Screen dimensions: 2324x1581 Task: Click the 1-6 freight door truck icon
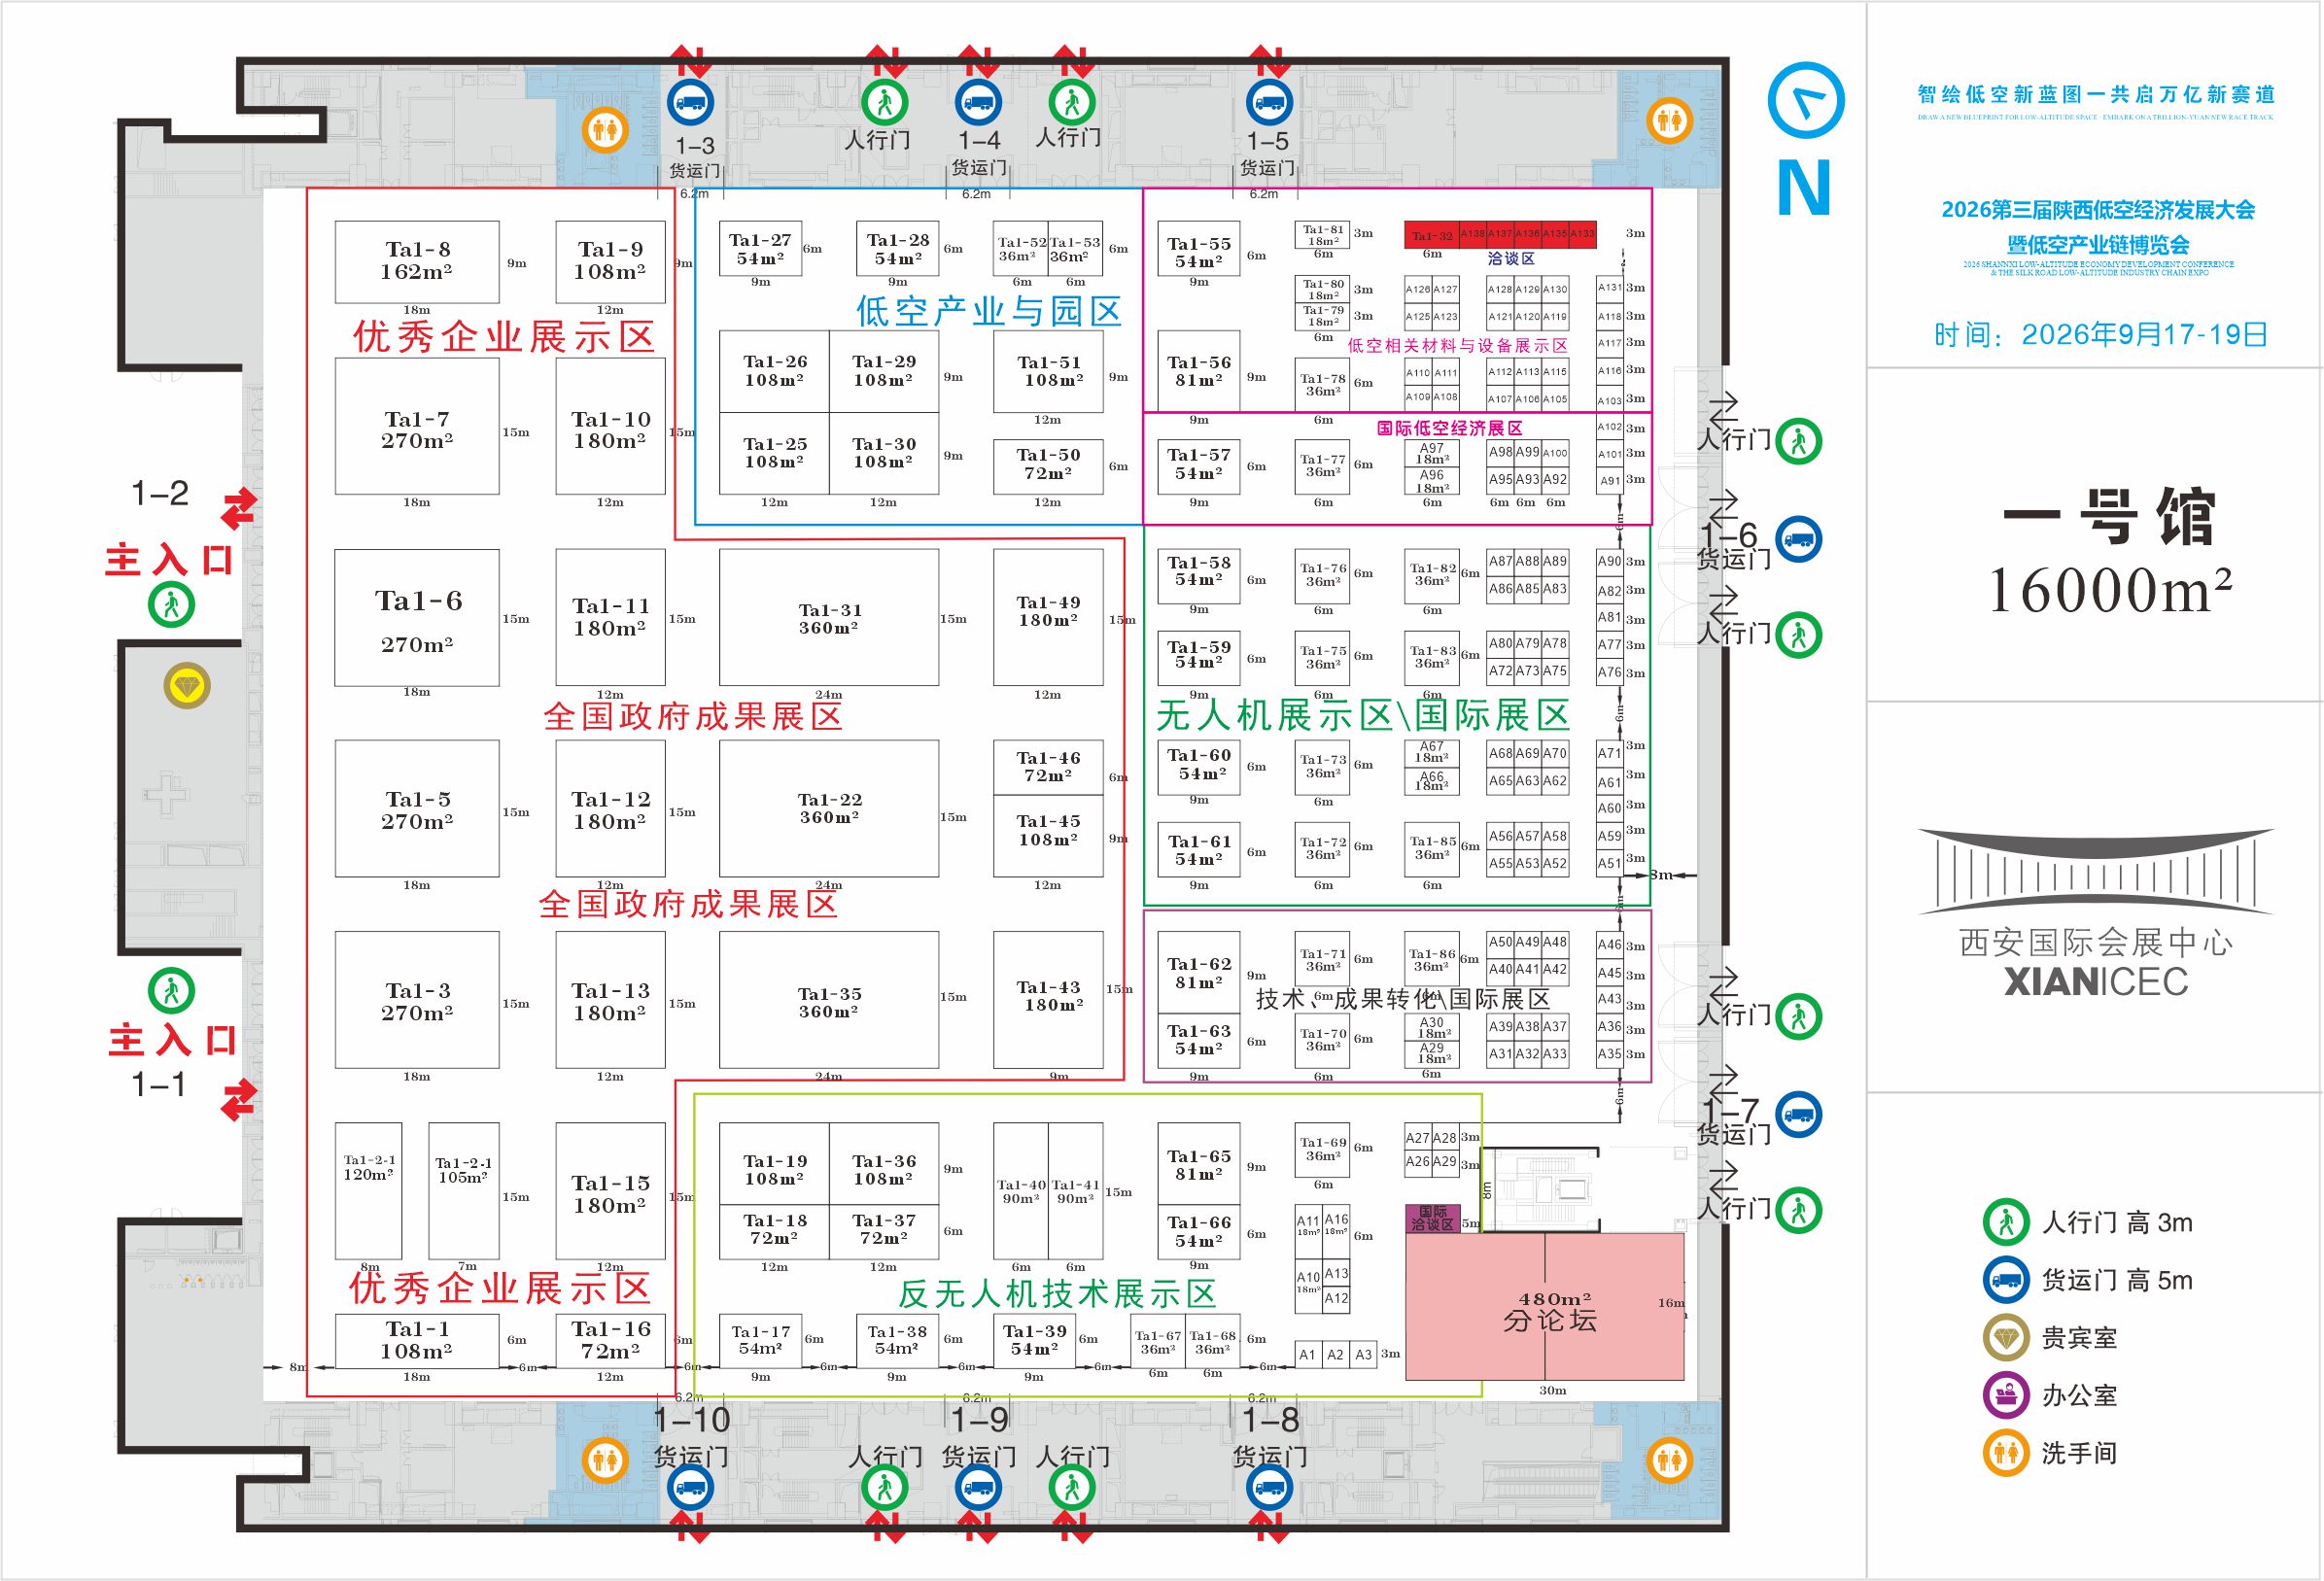tap(1798, 539)
